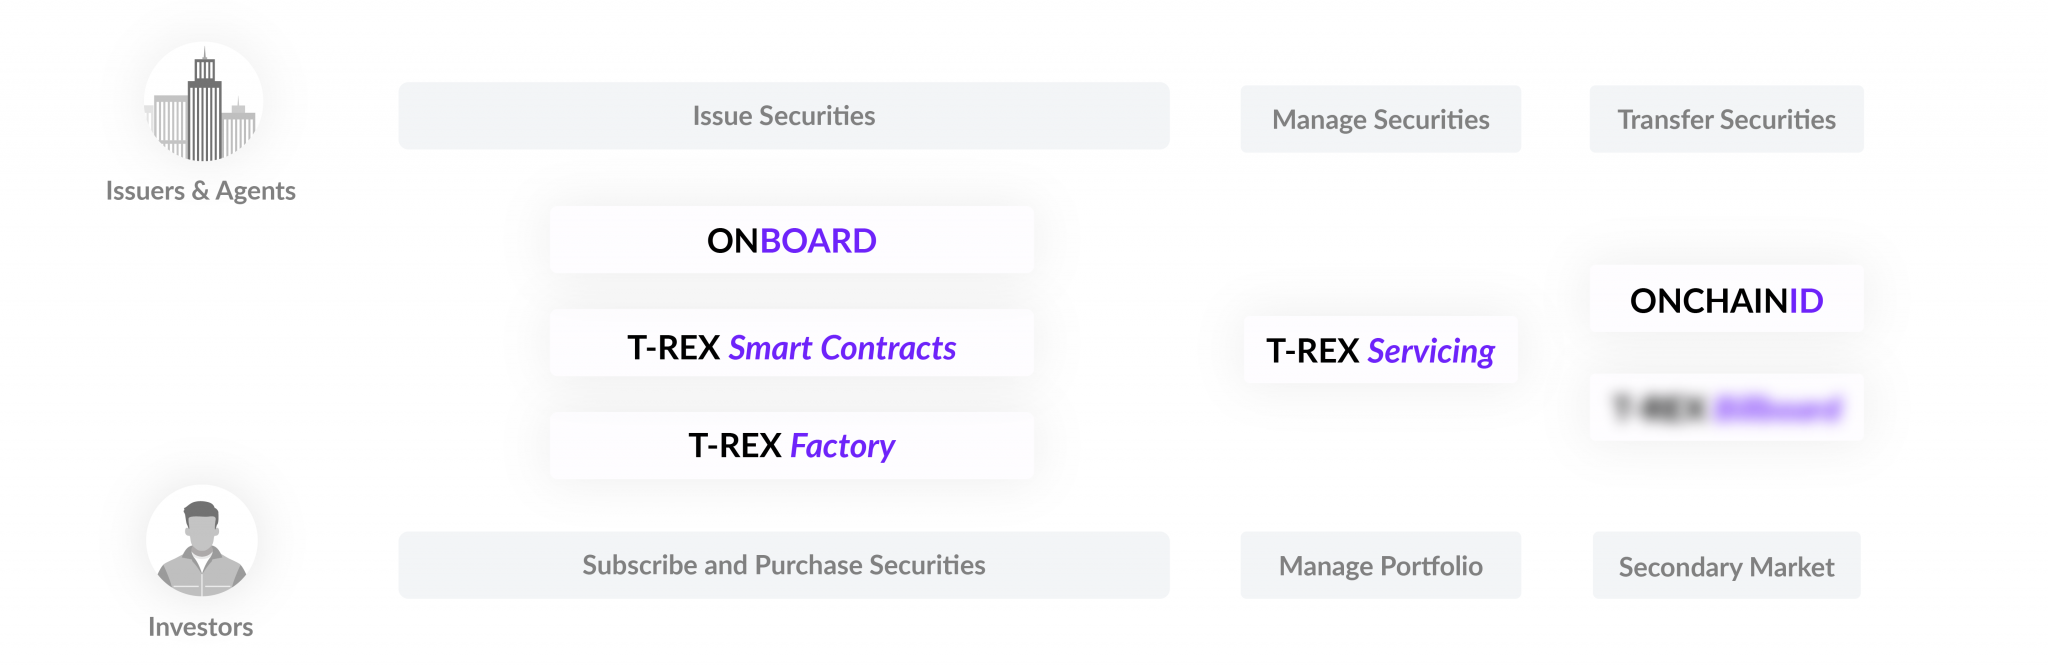Click T-REX text beside Servicing
Screen dimensions: 2048x666
1312,351
